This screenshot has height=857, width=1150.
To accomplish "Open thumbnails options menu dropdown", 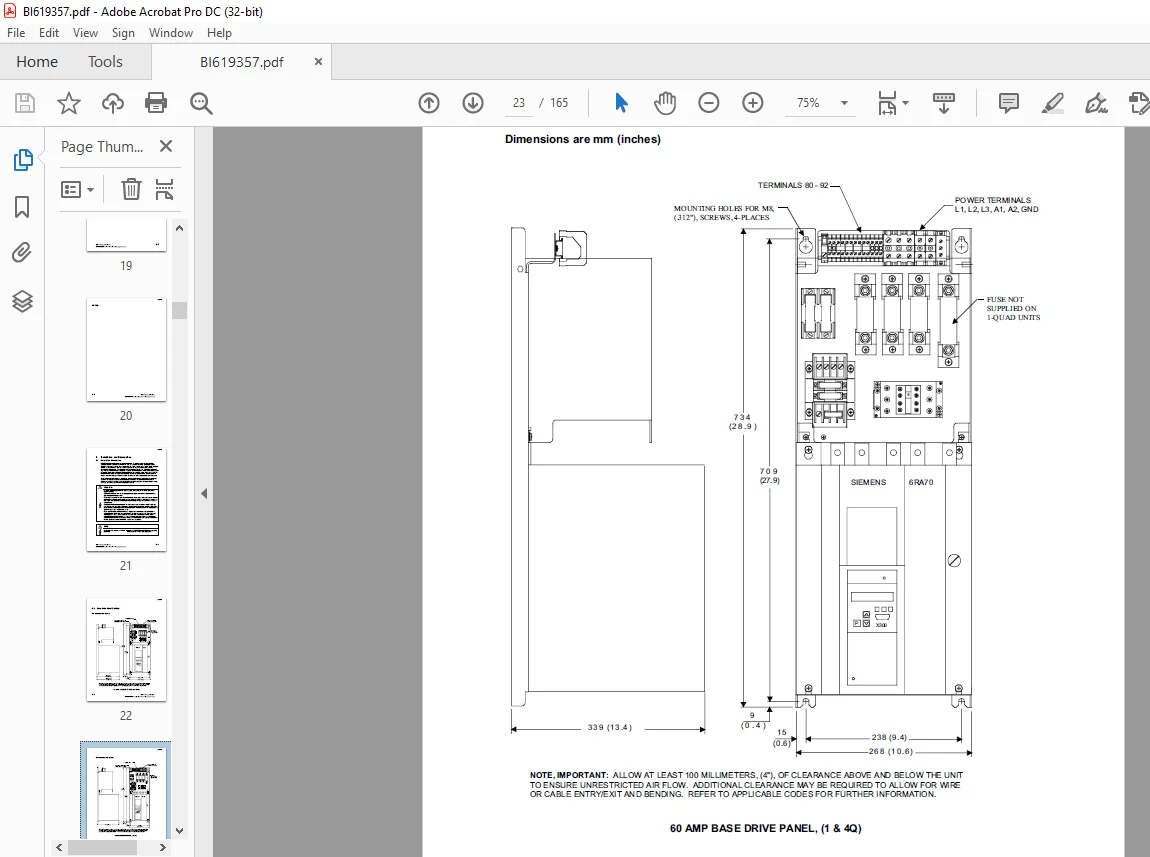I will pos(78,190).
